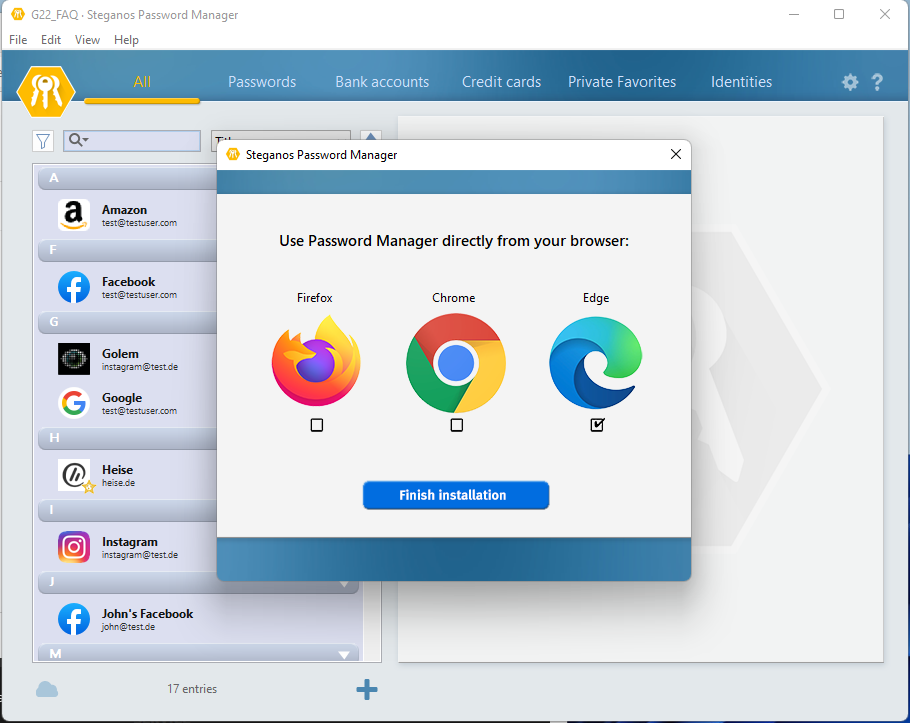The height and width of the screenshot is (723, 910).
Task: Click the help question mark icon
Action: 877,82
